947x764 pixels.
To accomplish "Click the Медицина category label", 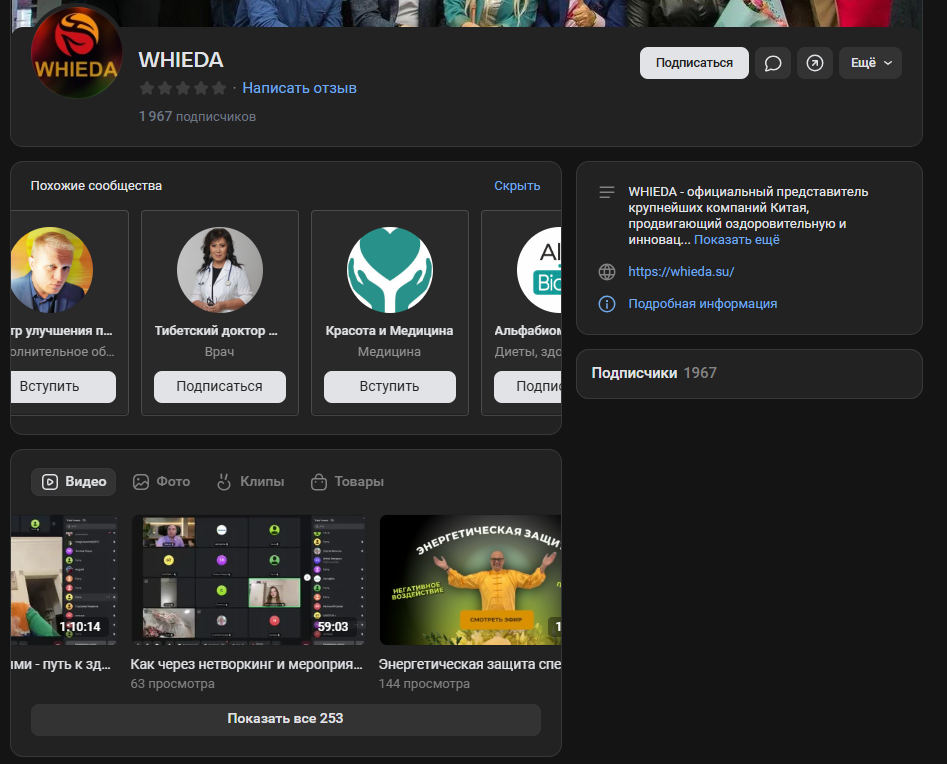I will [x=390, y=352].
